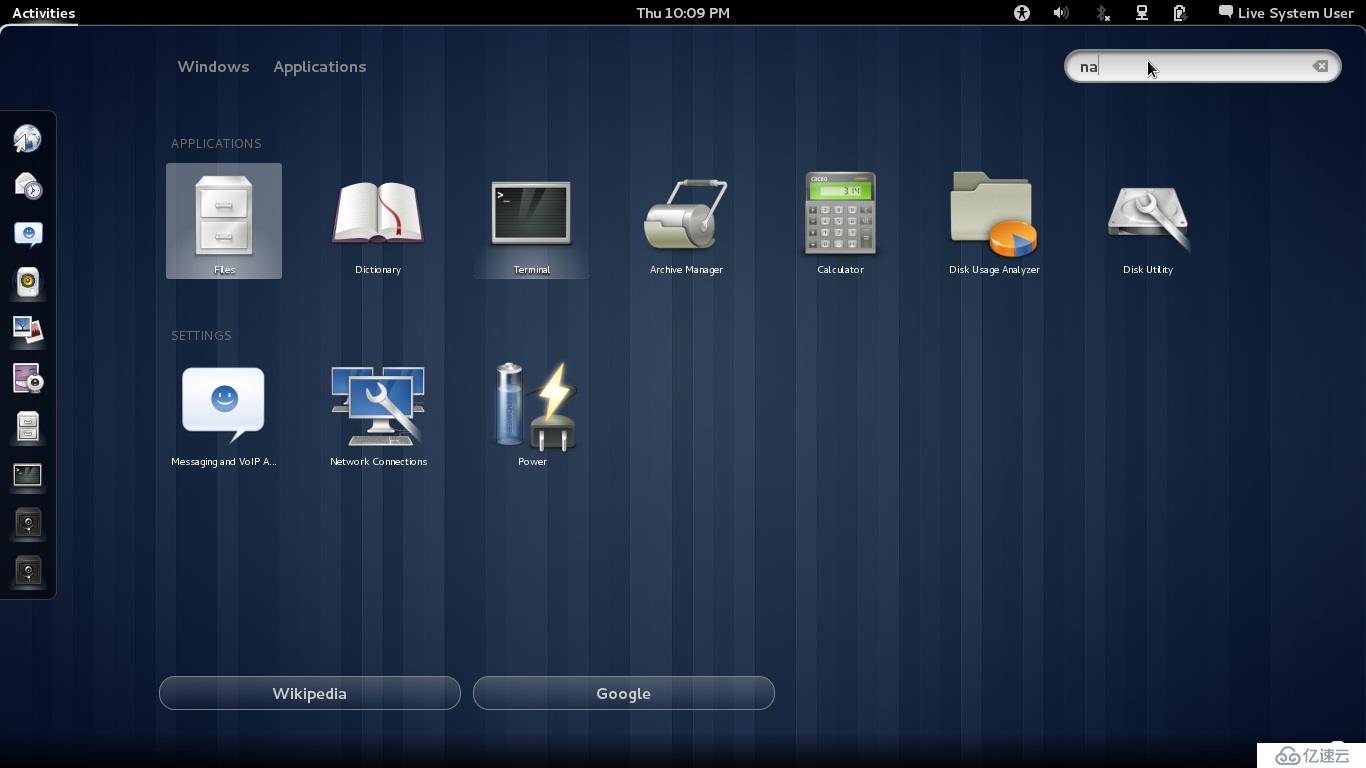Open the accessibility menu in top bar
Screen dimensions: 1366x768
coord(1021,13)
